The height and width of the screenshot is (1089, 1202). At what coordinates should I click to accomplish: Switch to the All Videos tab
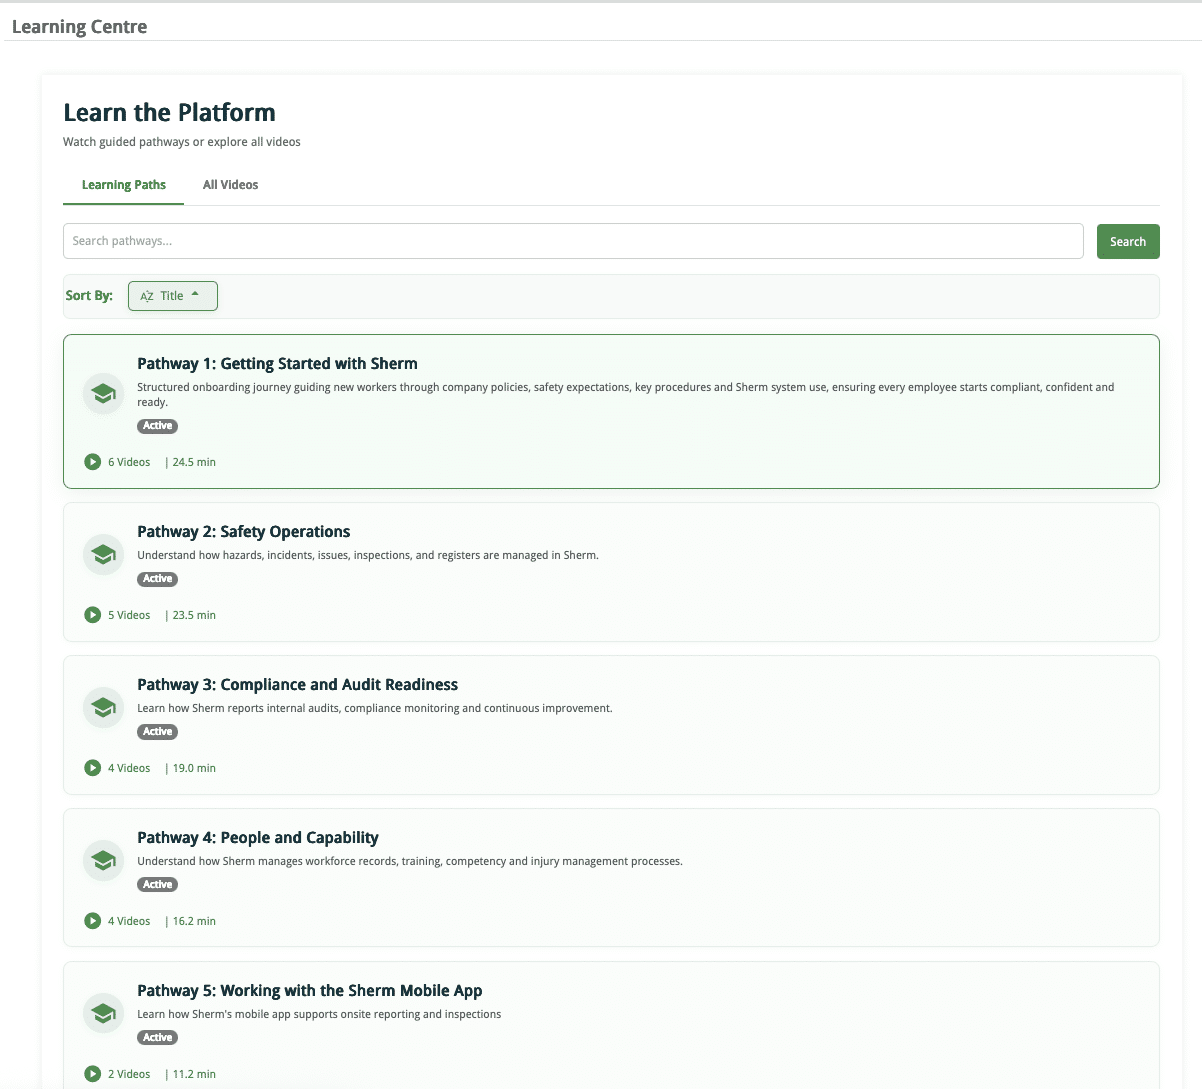[x=230, y=185]
